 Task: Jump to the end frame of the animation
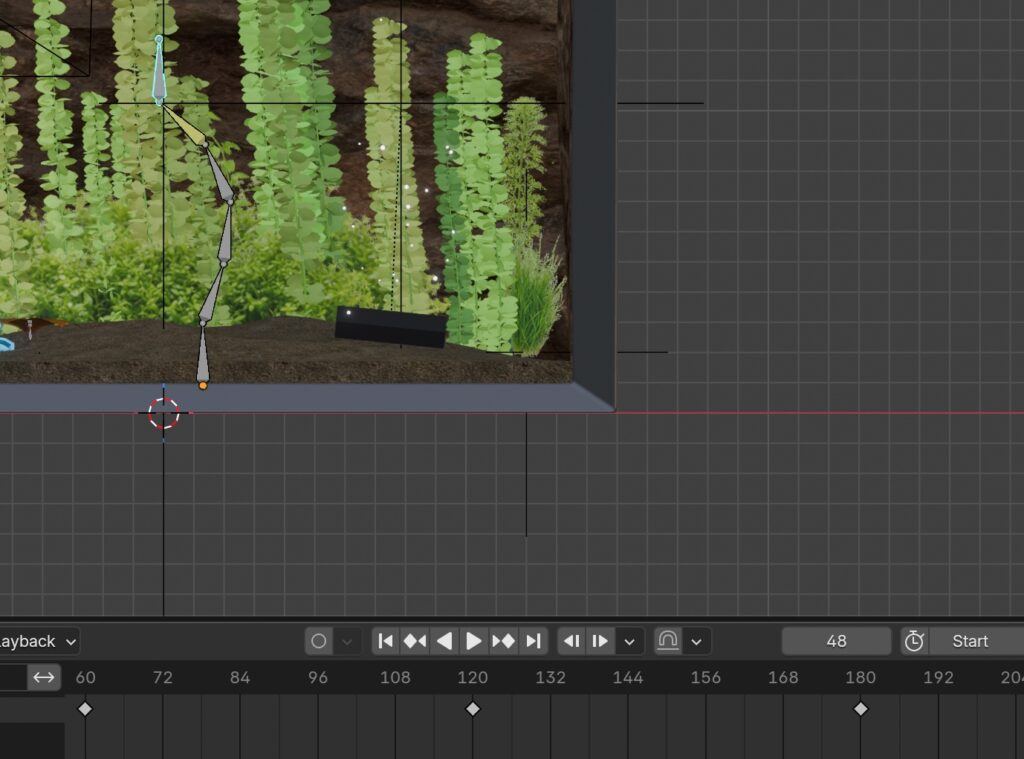[x=533, y=641]
